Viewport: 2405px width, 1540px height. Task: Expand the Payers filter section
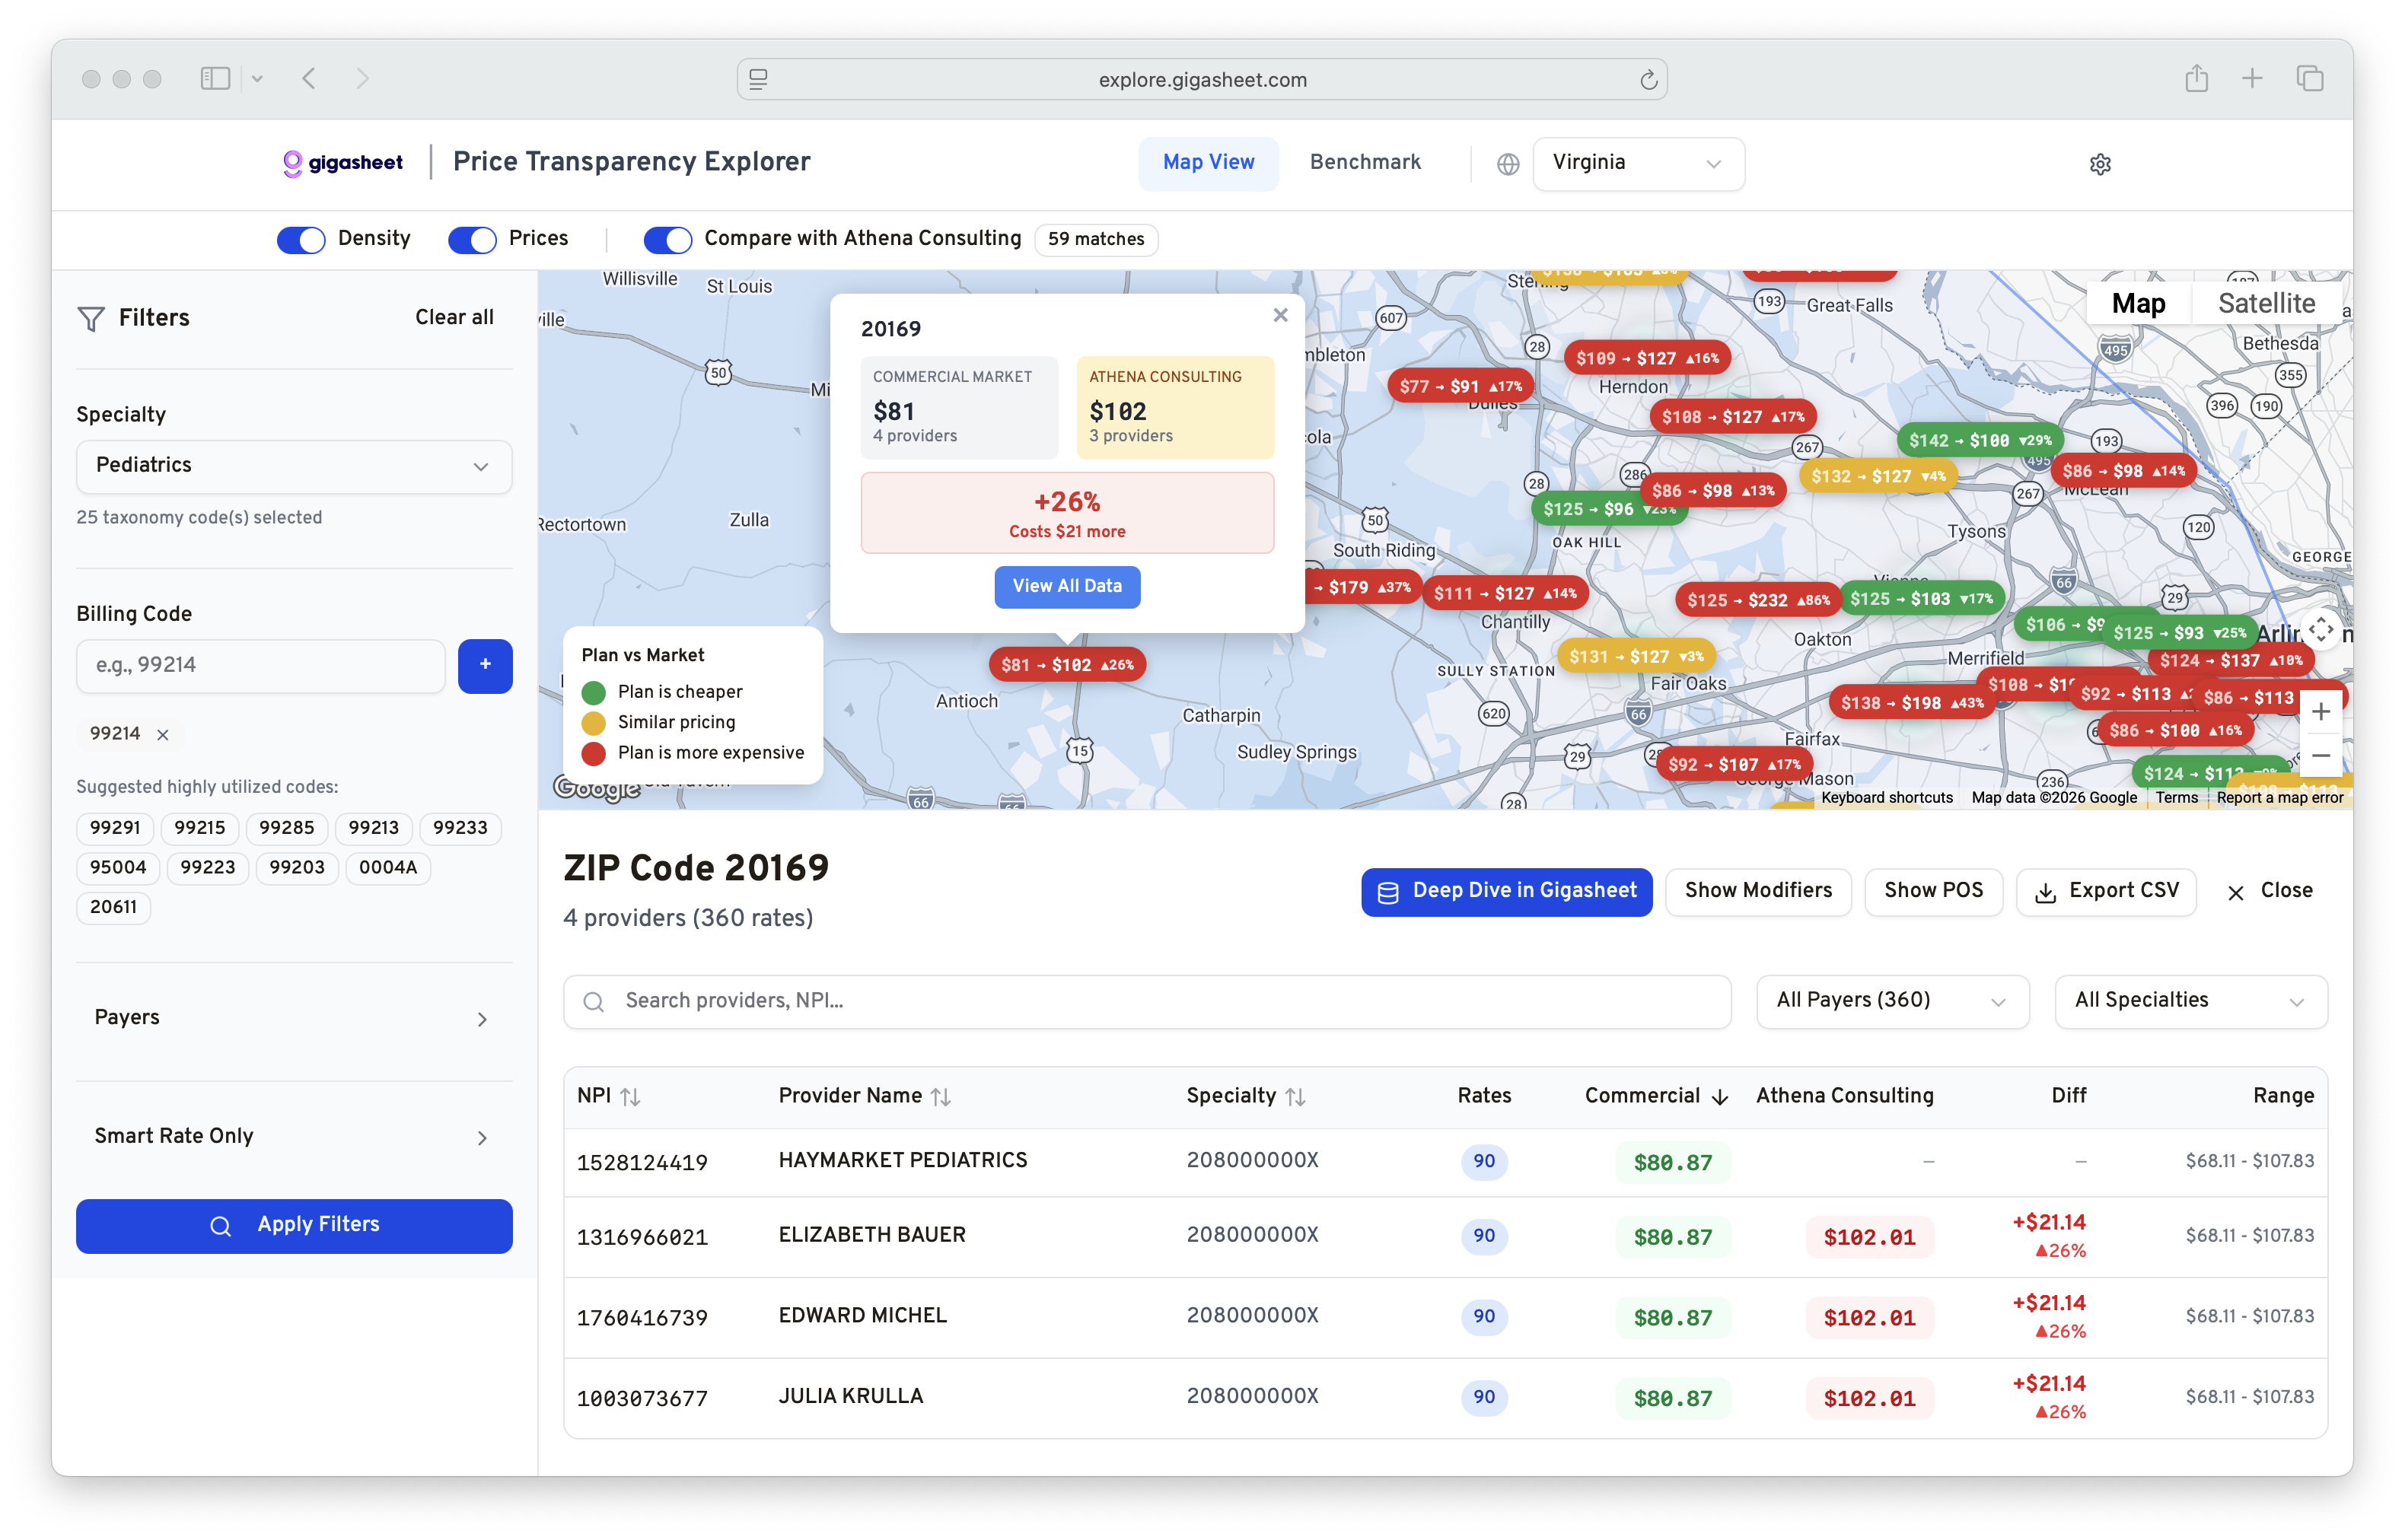(x=294, y=1018)
